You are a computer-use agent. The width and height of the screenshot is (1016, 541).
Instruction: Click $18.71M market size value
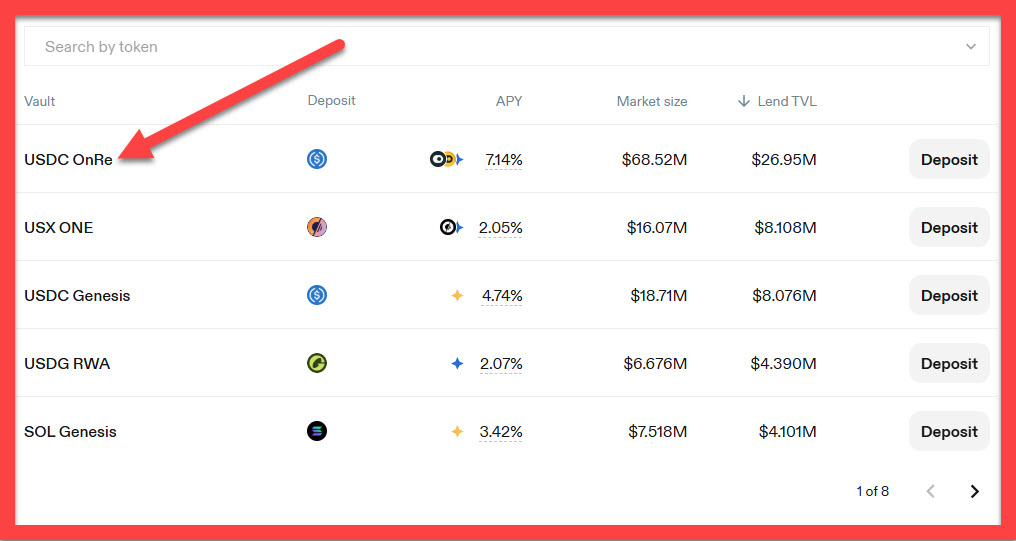pos(658,295)
